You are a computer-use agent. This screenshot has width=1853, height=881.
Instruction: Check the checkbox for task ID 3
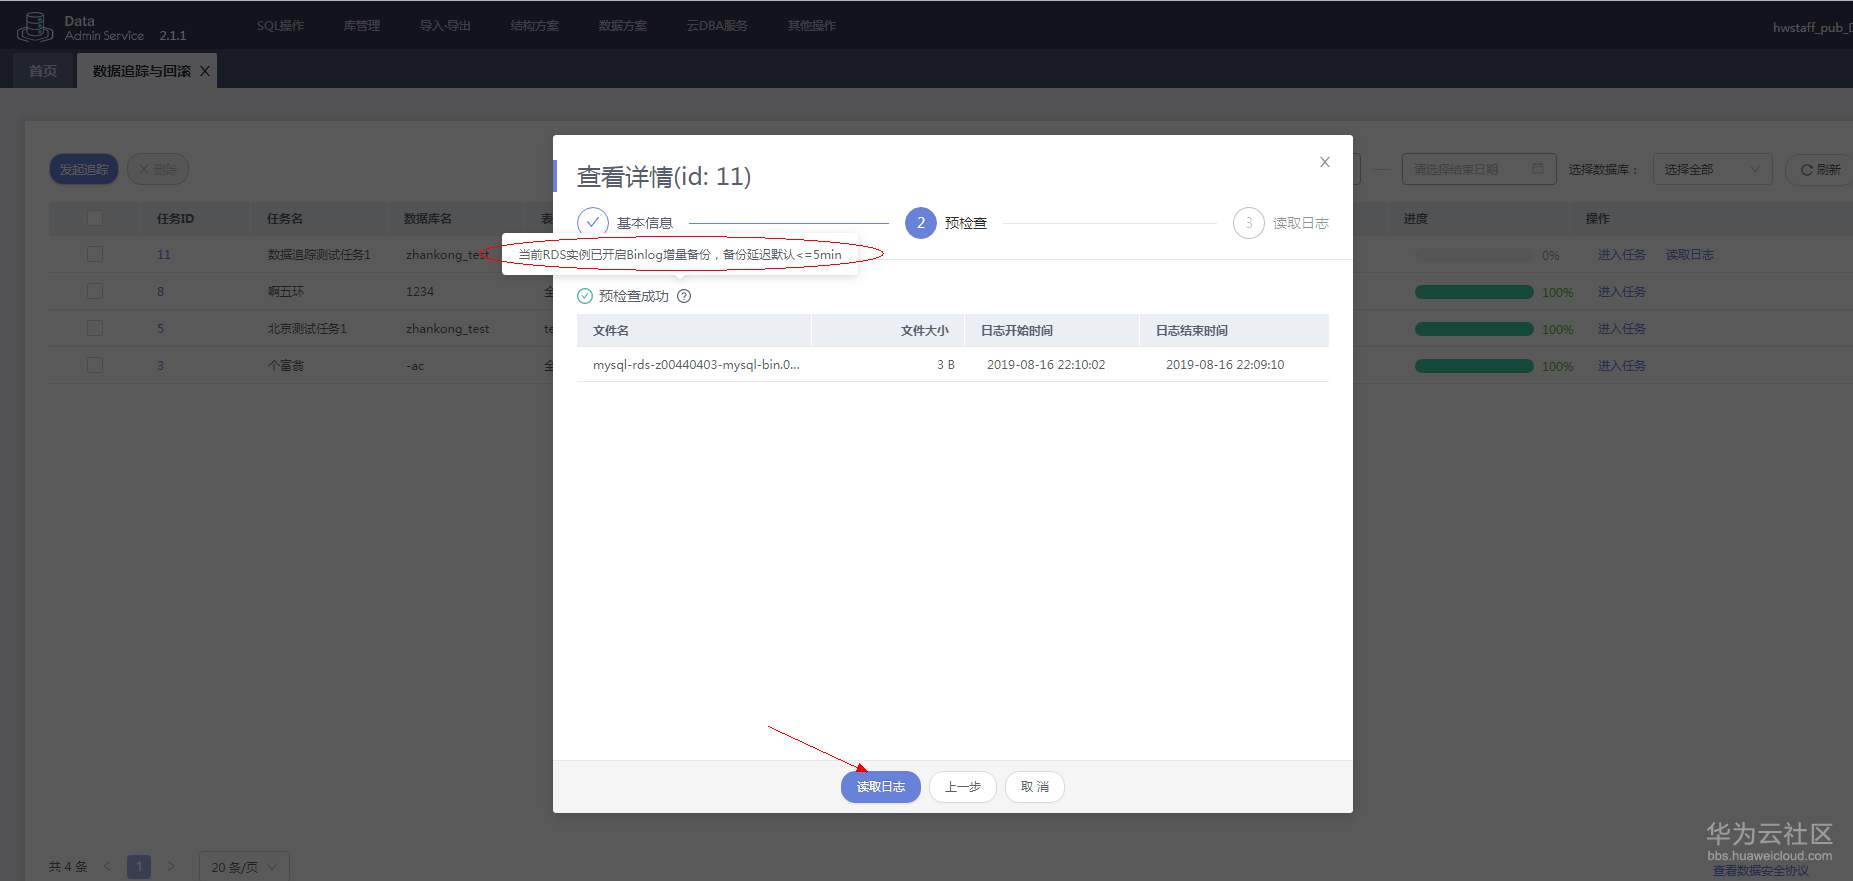click(x=95, y=365)
